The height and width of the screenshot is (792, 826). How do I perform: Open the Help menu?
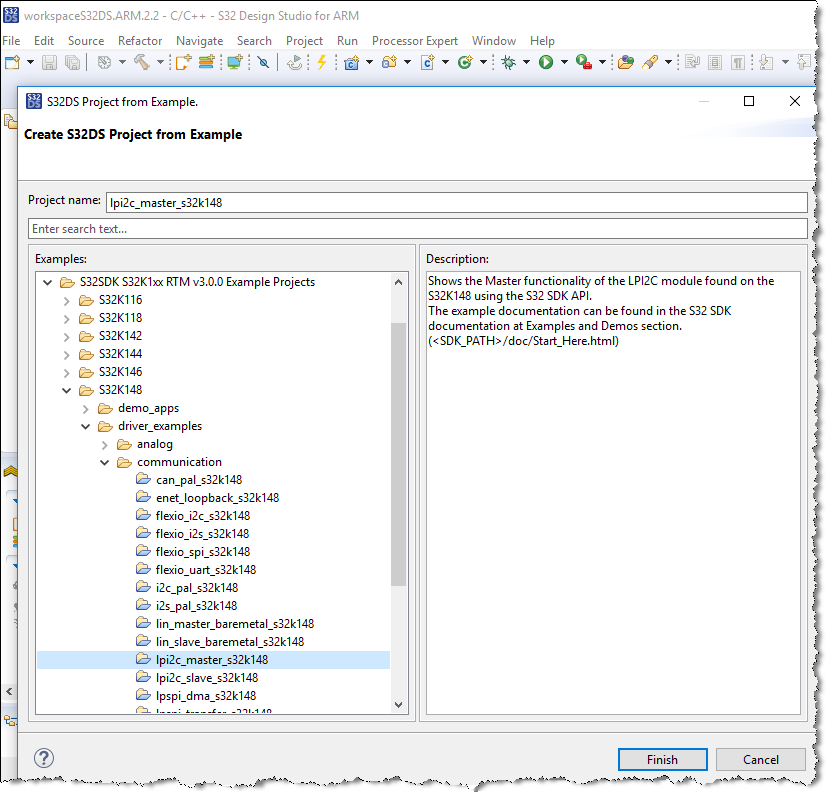[542, 41]
